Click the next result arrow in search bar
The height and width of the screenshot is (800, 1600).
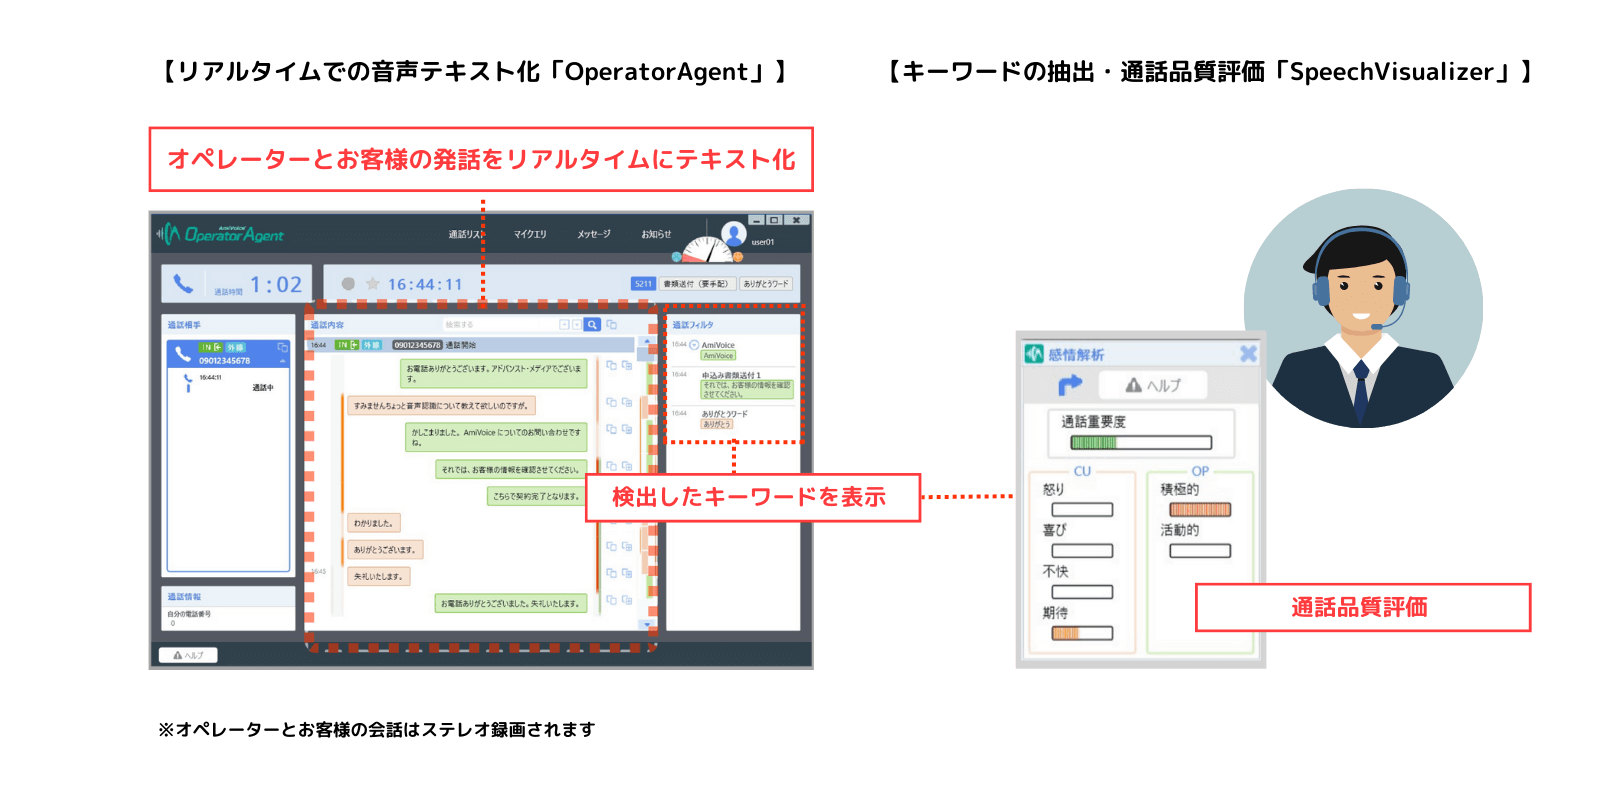576,325
